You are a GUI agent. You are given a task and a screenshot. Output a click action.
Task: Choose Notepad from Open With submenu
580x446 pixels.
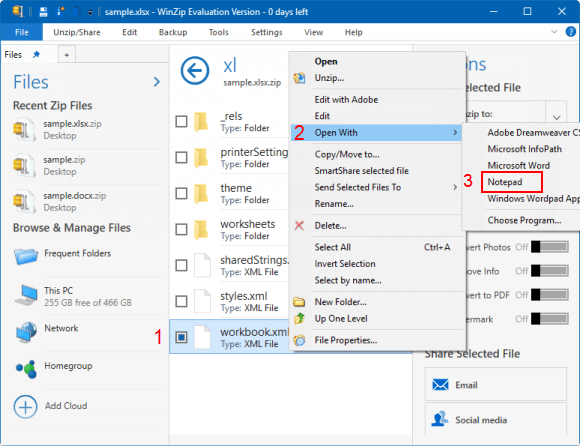tap(505, 182)
